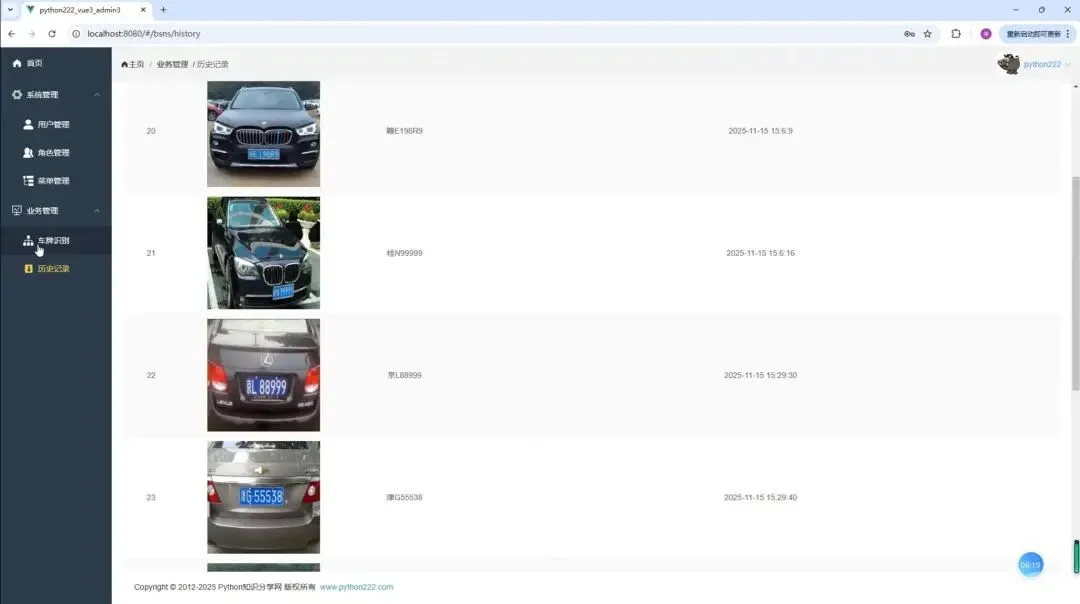
Task: Click row number 21
Action: (151, 253)
